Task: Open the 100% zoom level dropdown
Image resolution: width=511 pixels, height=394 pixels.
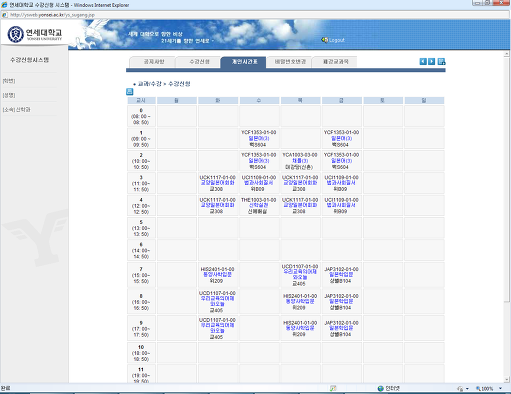Action: coord(500,389)
